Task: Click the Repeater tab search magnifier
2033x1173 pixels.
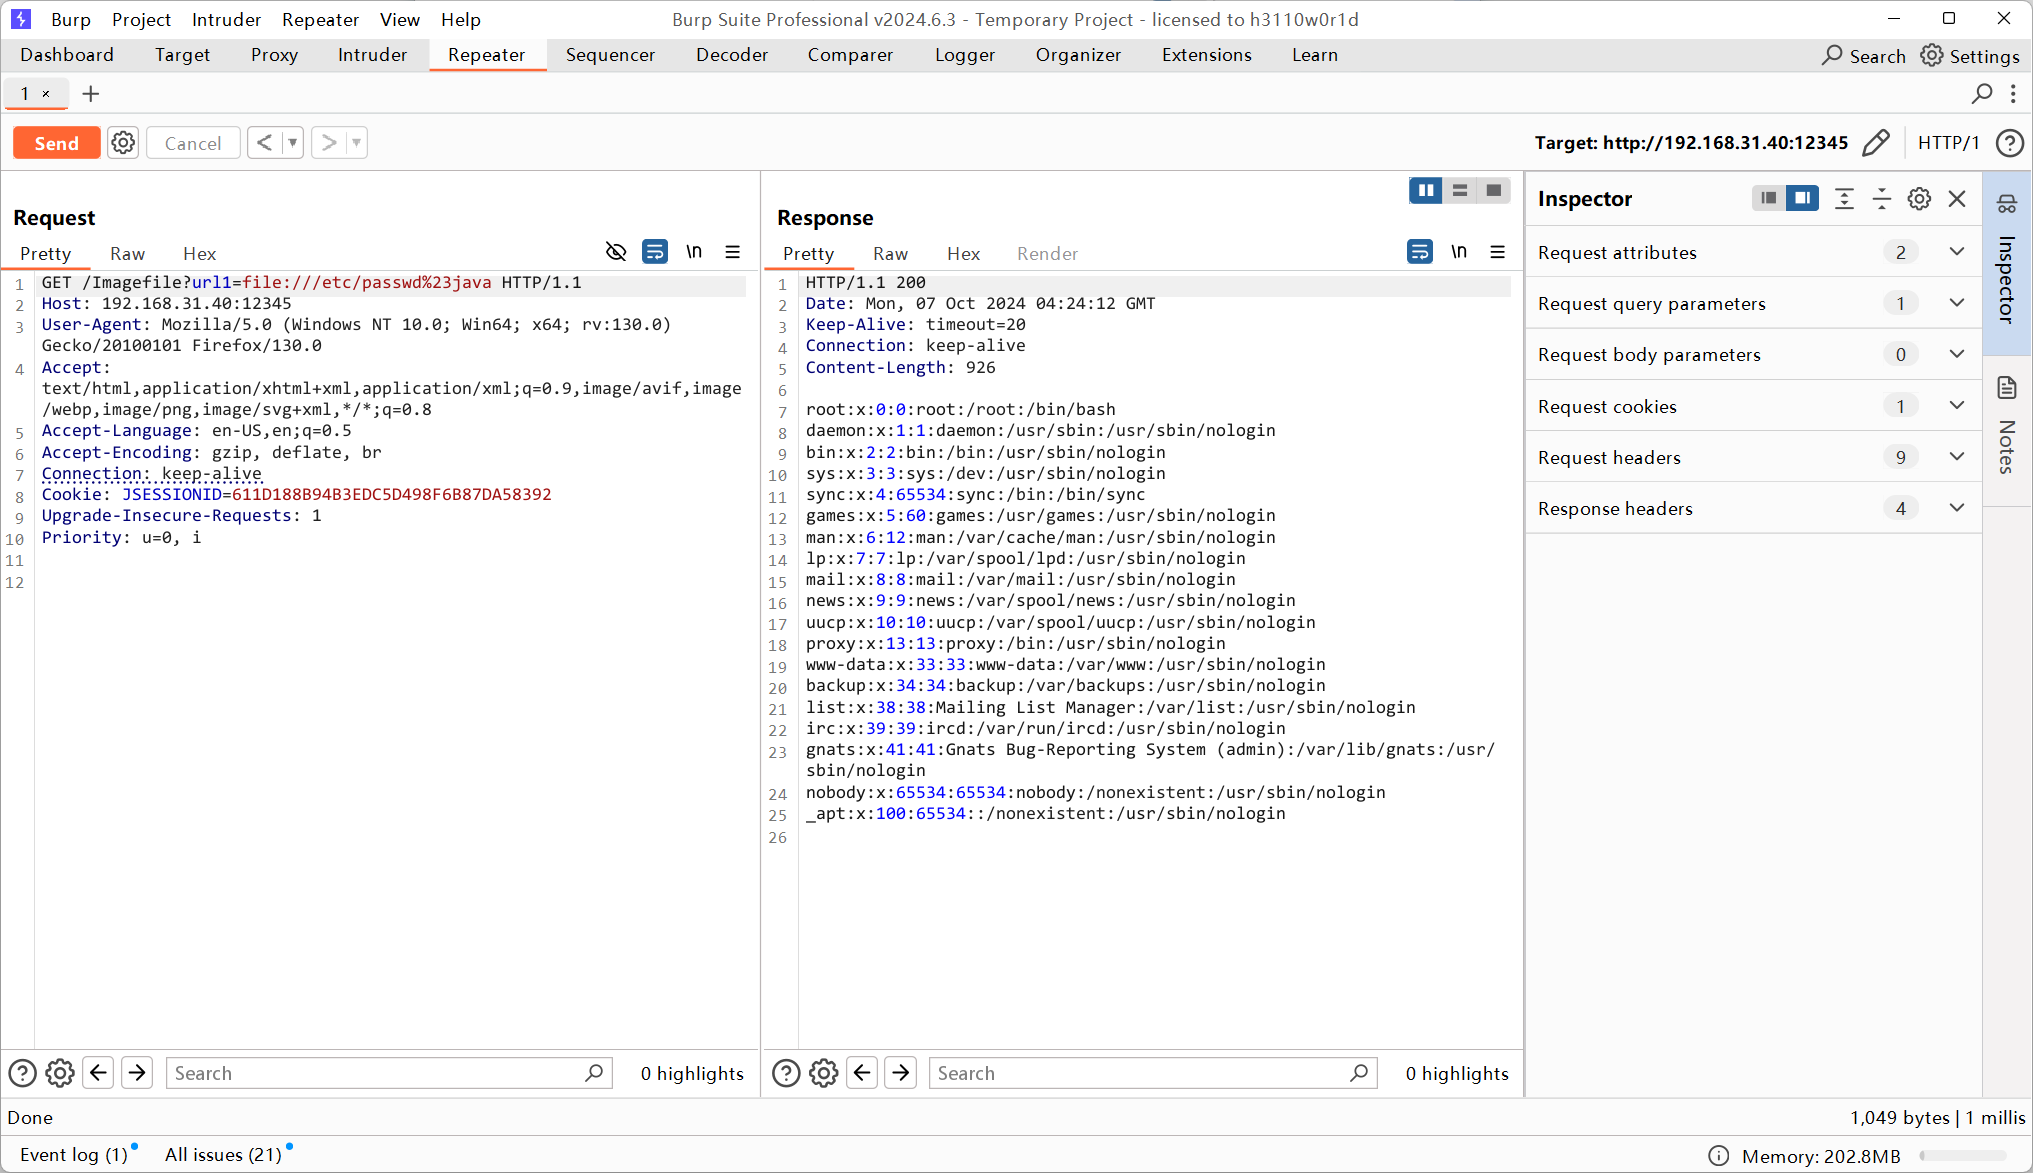Action: 1982,94
